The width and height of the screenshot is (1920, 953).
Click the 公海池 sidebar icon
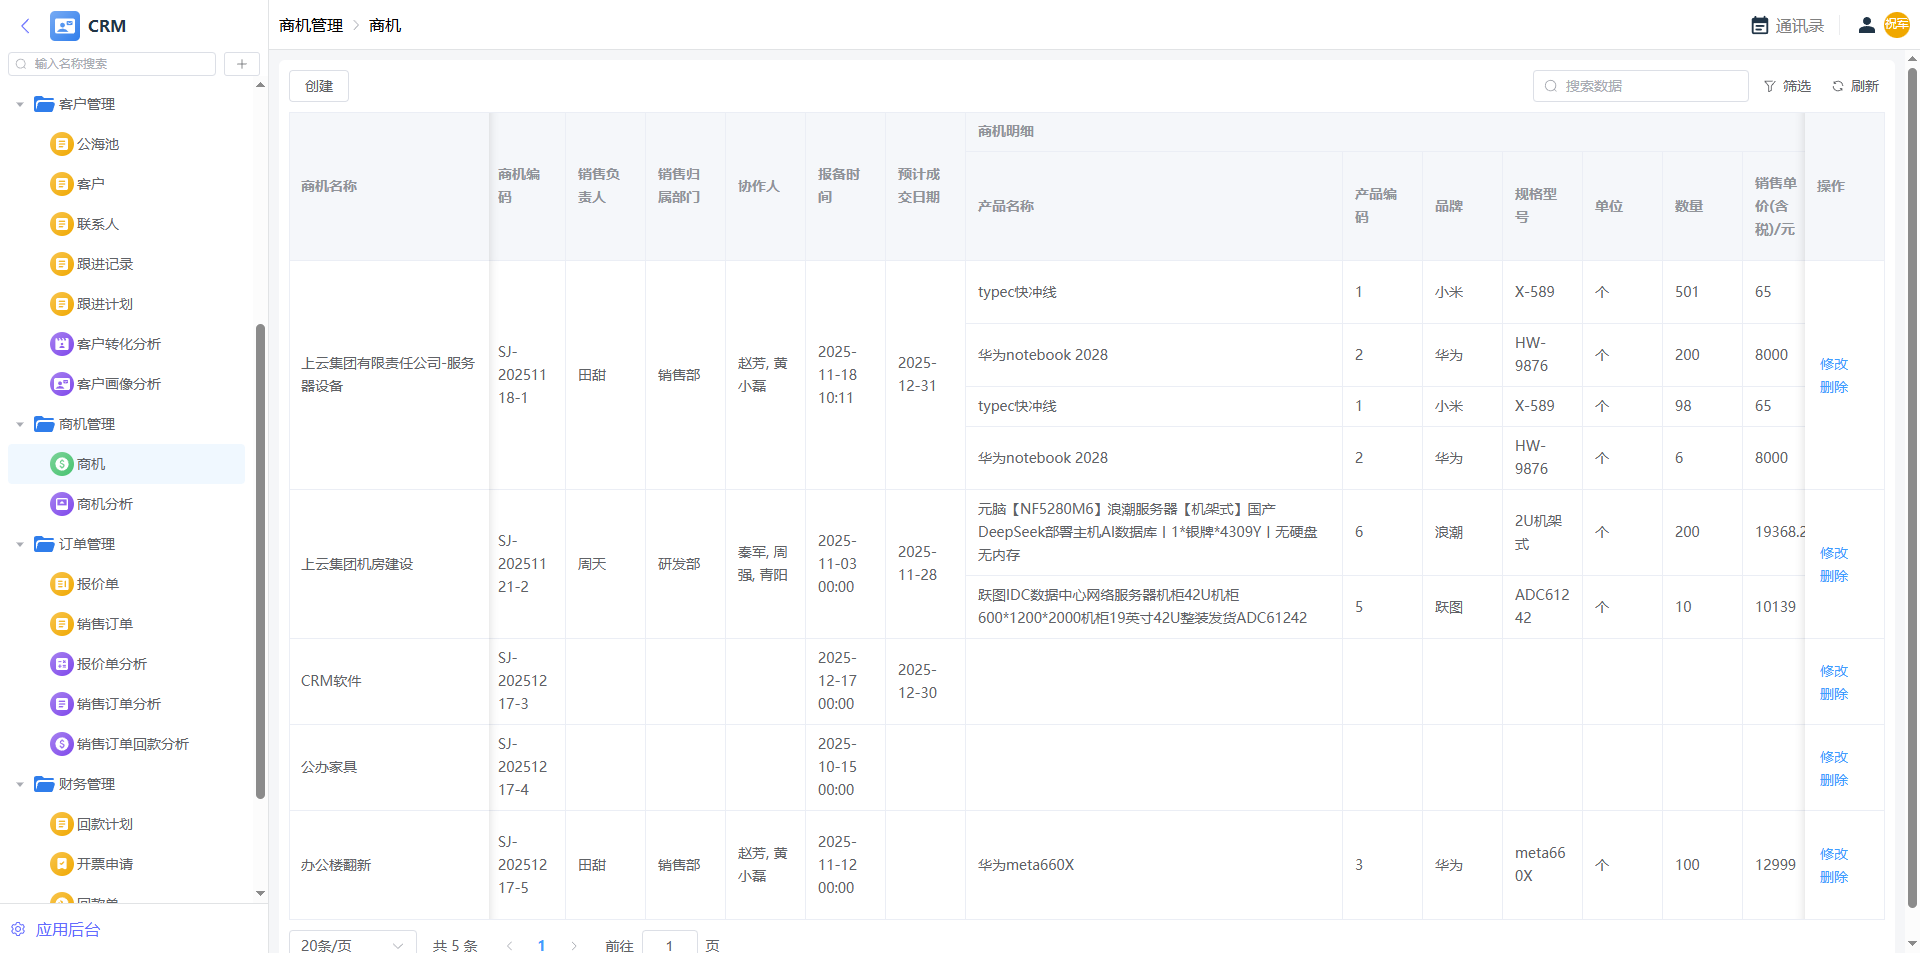click(x=61, y=144)
